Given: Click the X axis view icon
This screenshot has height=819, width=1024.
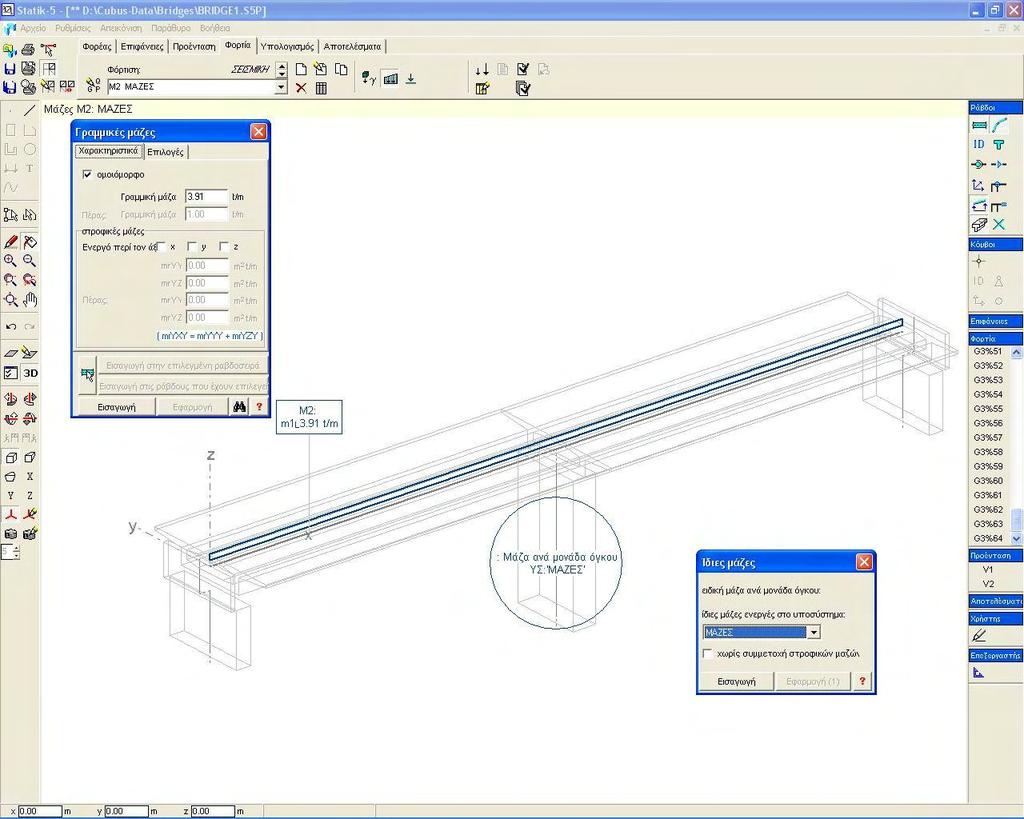Looking at the screenshot, I should pyautogui.click(x=29, y=477).
